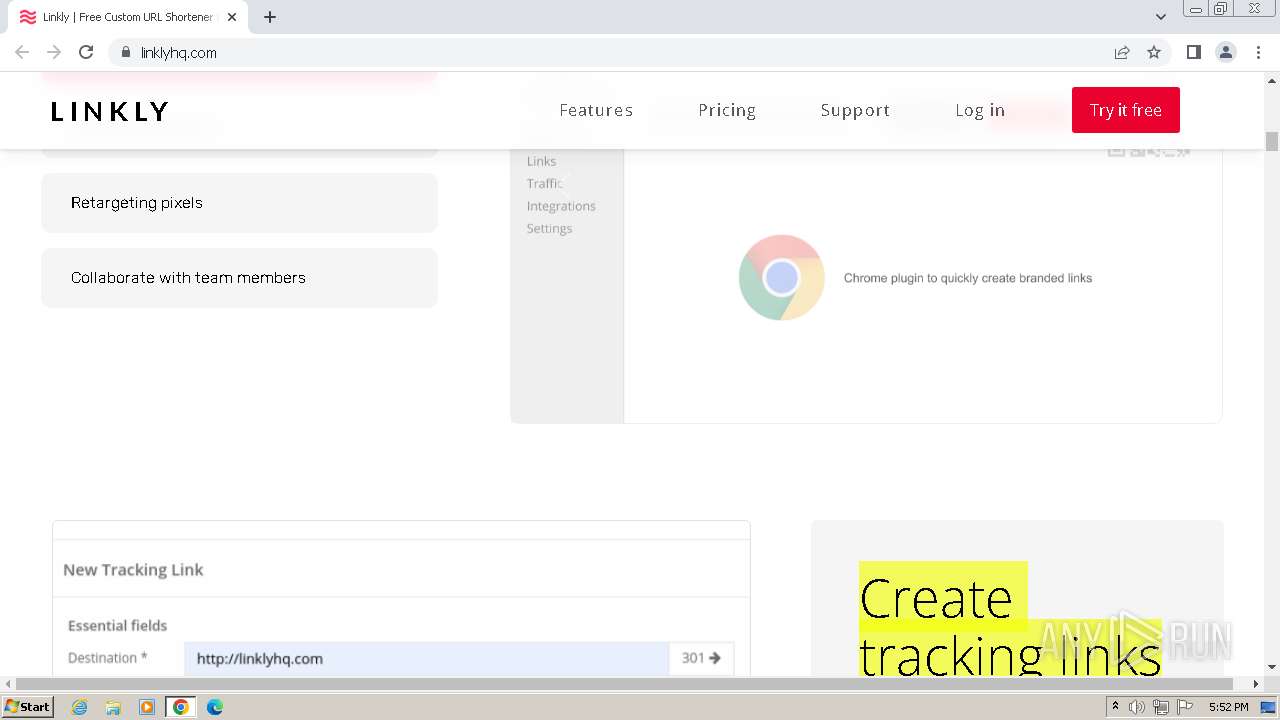Click the Chrome taskbar icon
This screenshot has width=1280, height=720.
coord(181,707)
